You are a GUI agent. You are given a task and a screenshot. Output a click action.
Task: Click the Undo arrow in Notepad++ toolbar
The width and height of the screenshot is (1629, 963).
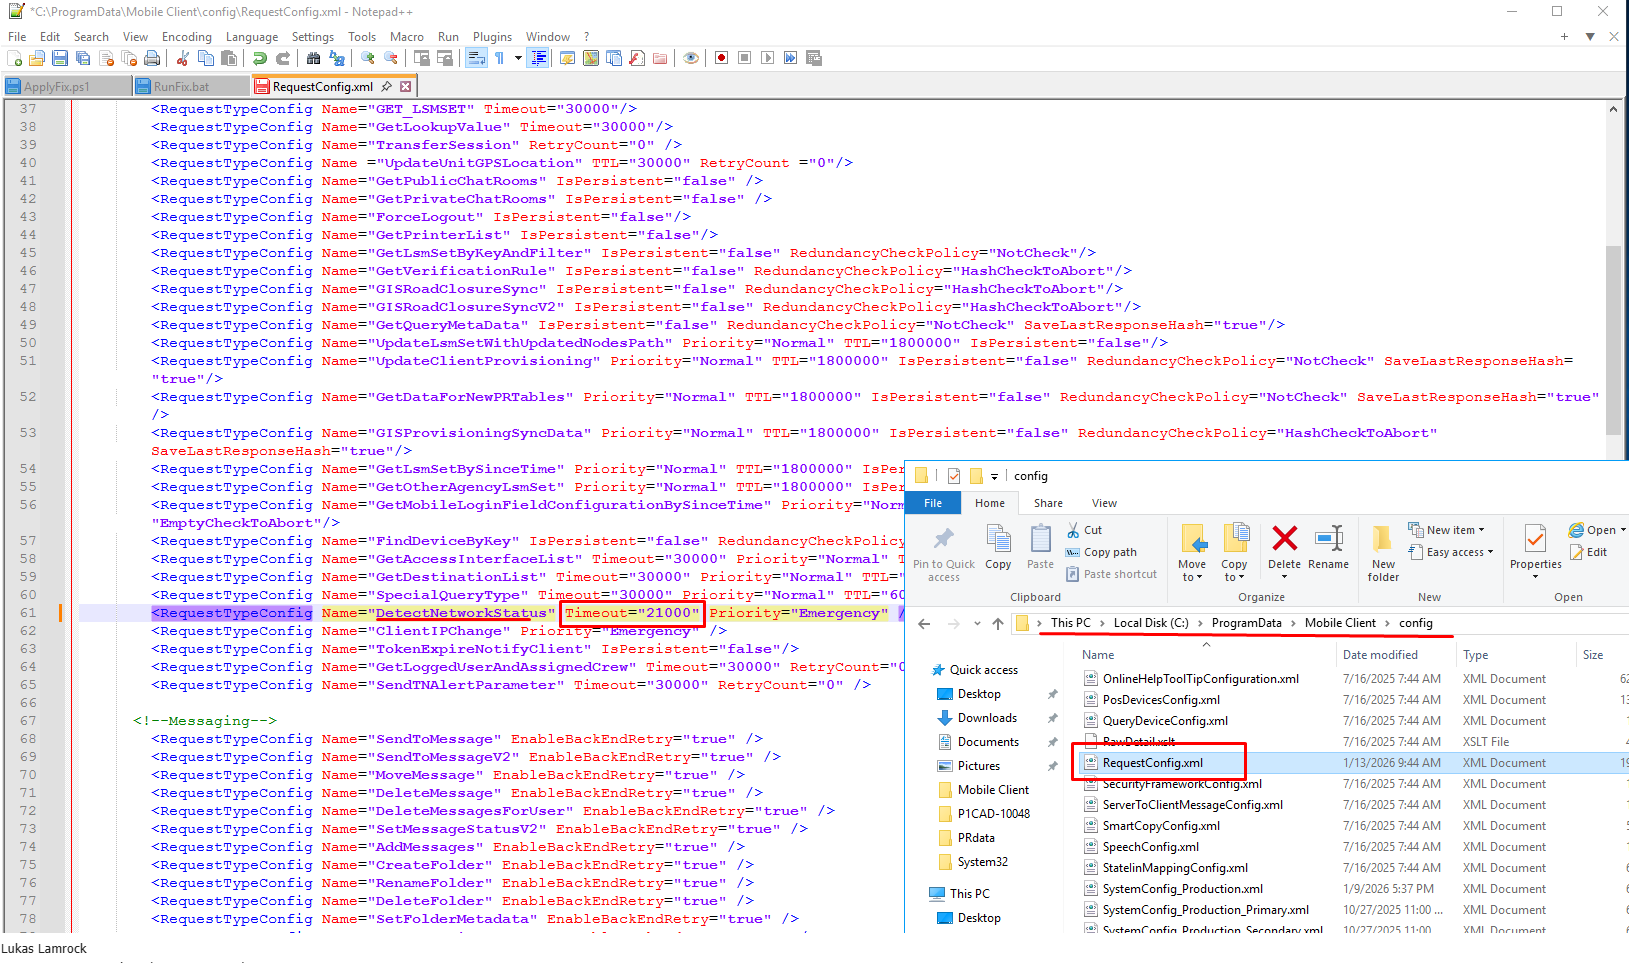pos(259,58)
